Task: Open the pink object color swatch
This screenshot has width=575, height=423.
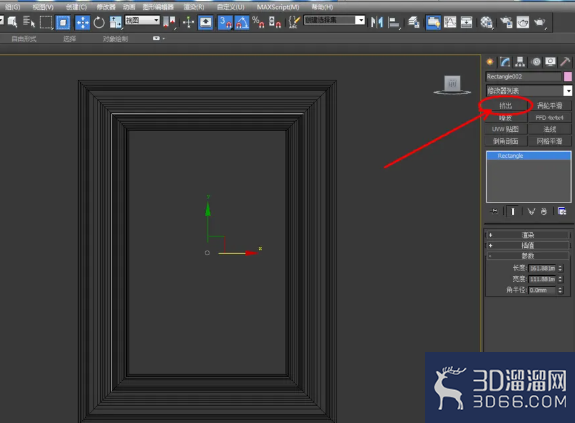Action: click(568, 77)
